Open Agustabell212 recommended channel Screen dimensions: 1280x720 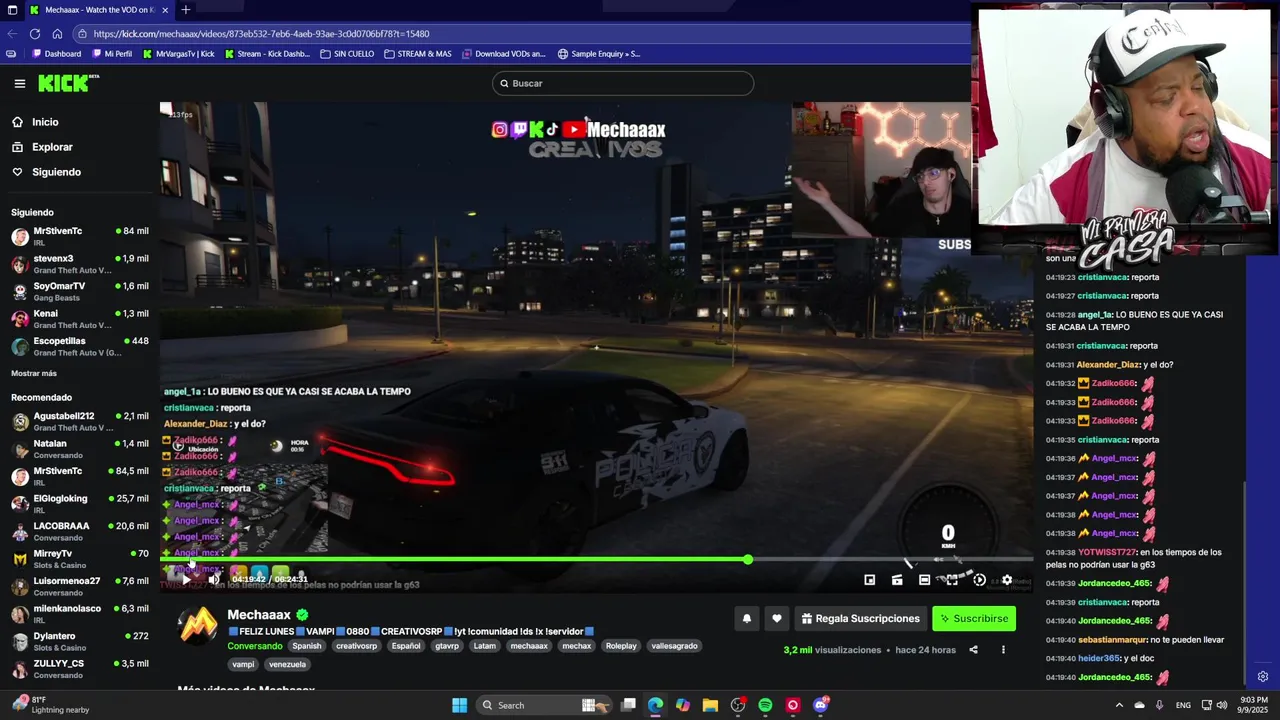click(80, 421)
